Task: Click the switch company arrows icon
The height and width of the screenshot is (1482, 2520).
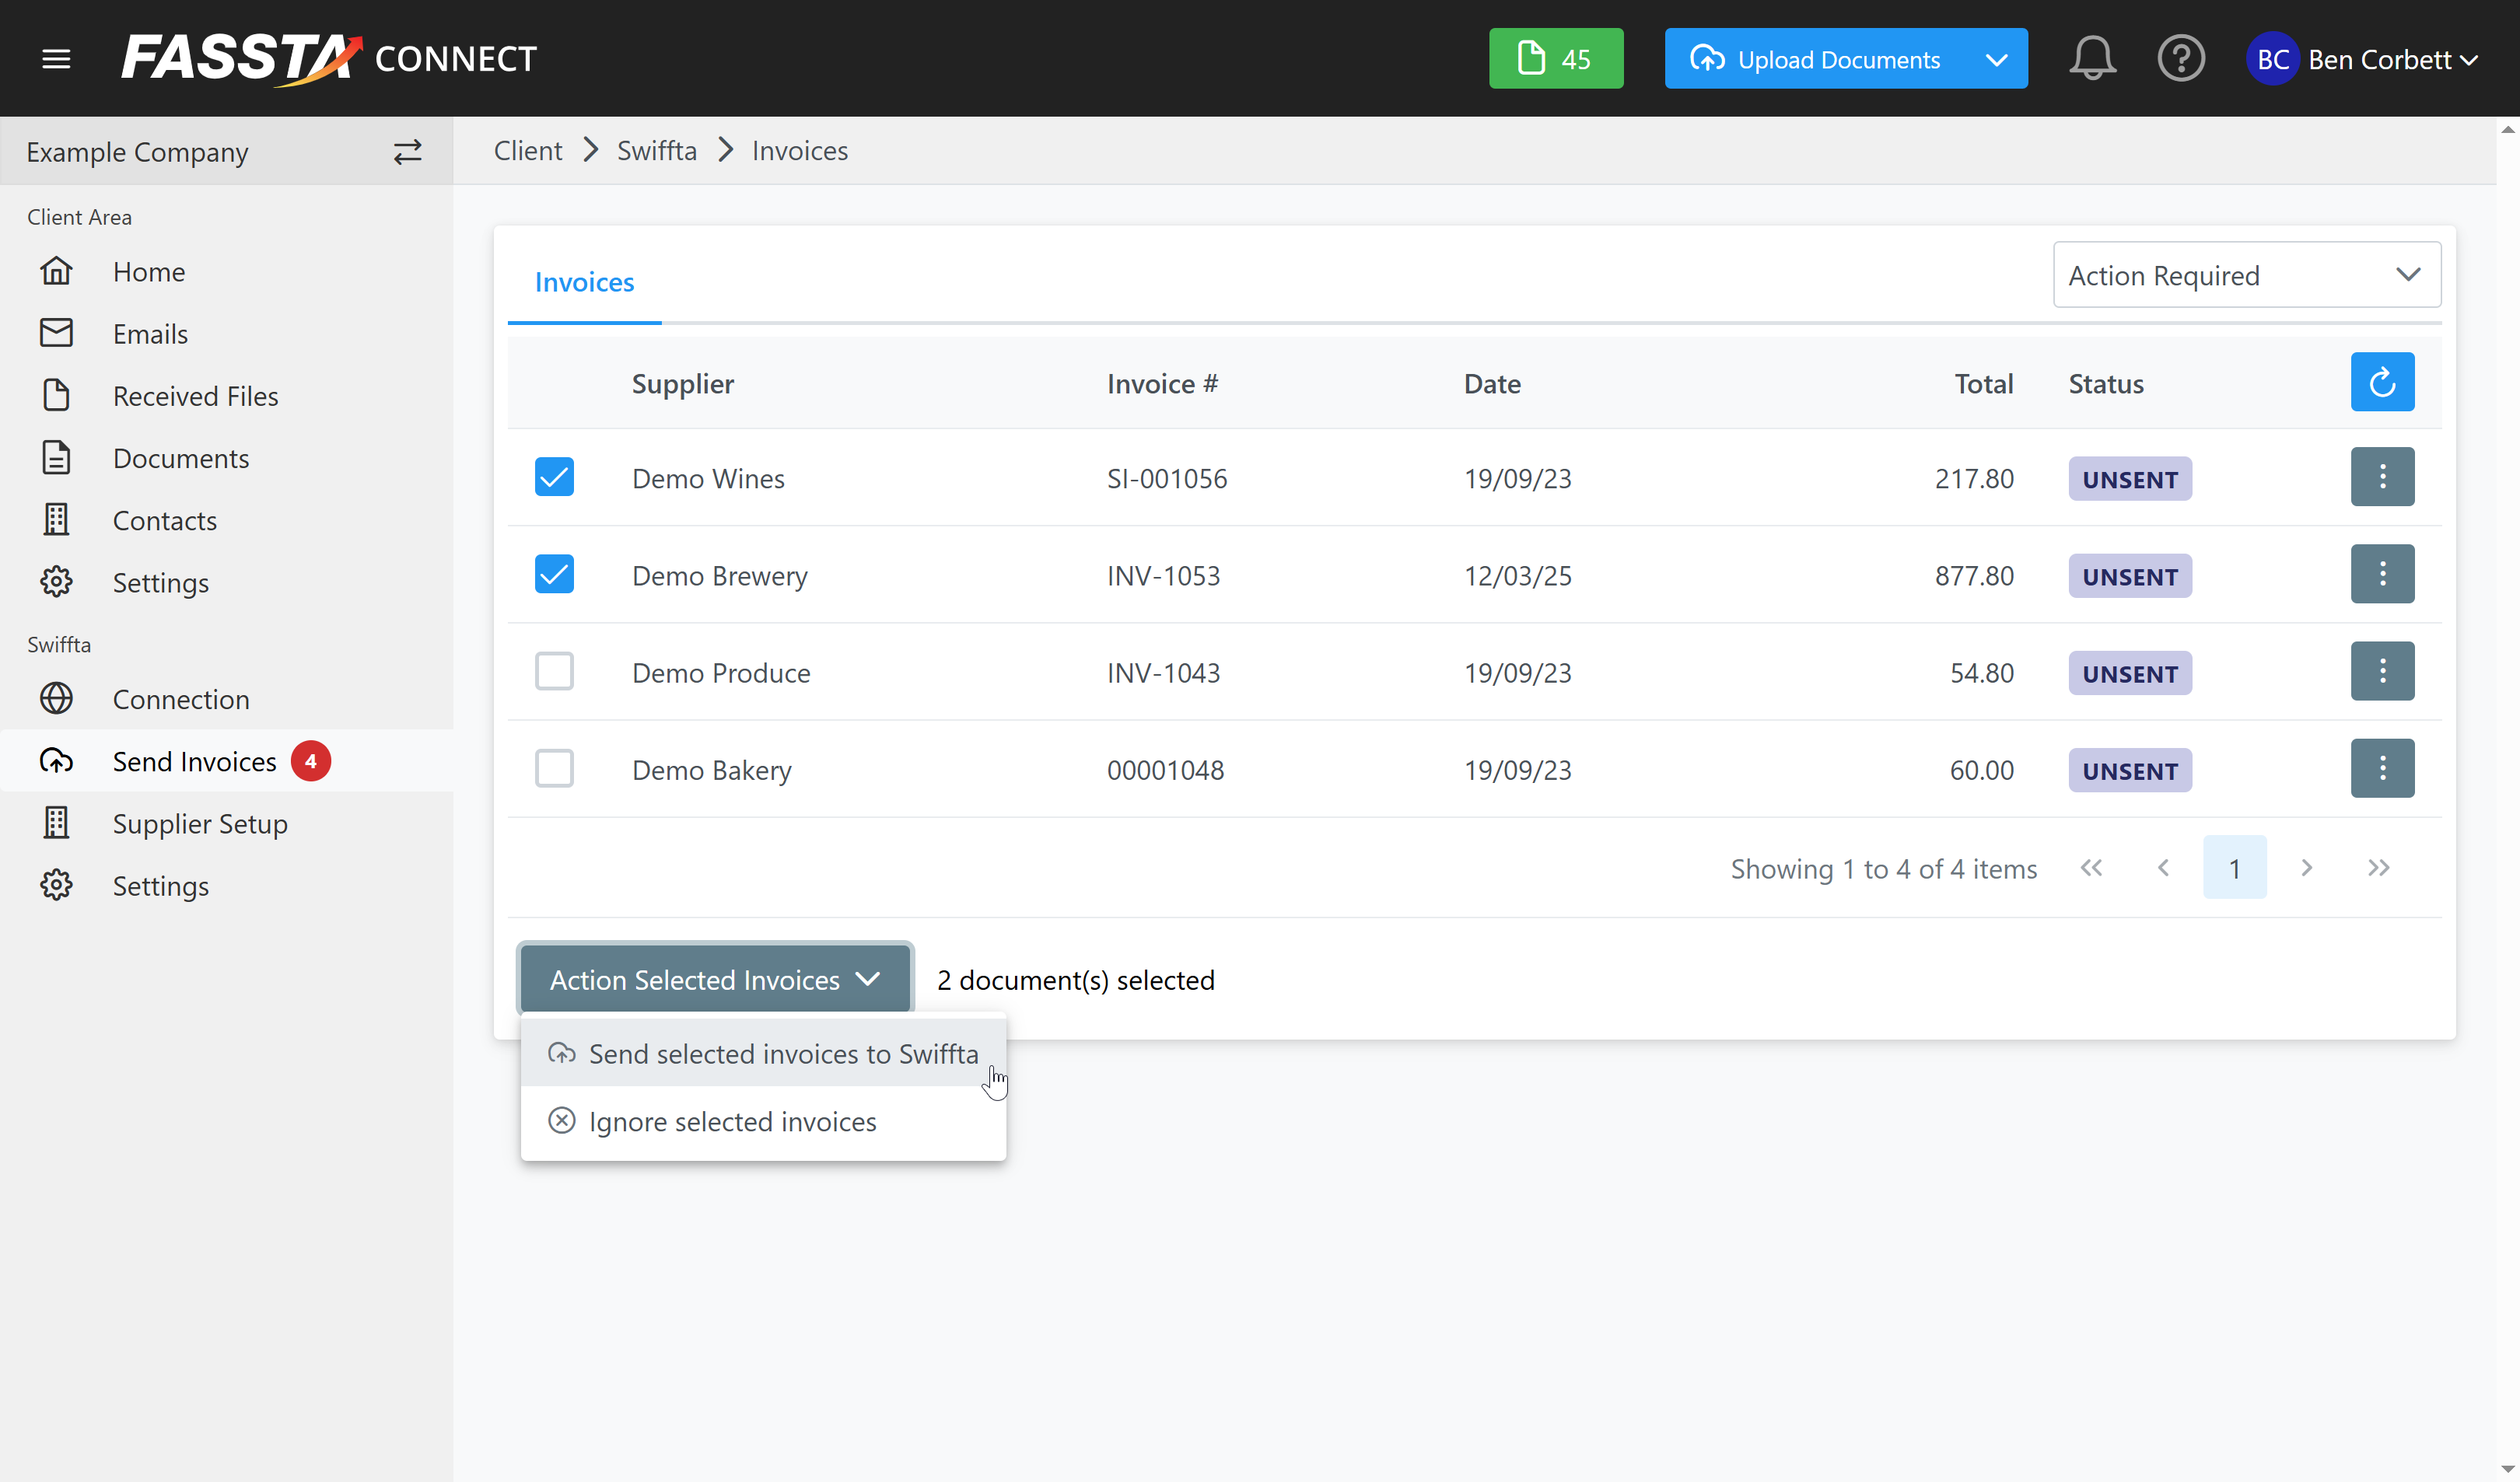Action: [x=407, y=152]
